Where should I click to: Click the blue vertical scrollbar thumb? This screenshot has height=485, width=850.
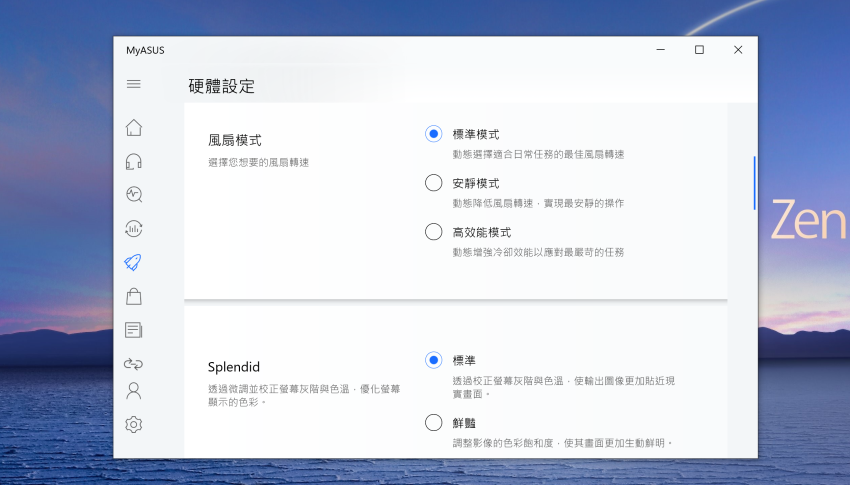coord(754,183)
